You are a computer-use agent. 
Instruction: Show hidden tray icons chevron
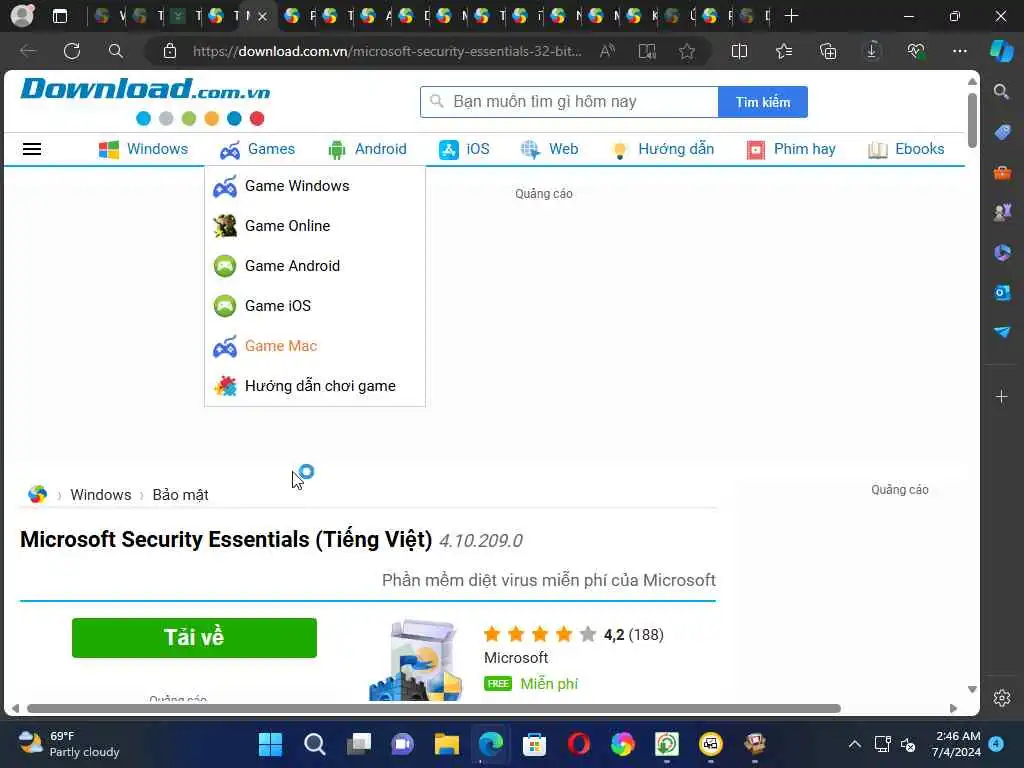(x=854, y=744)
